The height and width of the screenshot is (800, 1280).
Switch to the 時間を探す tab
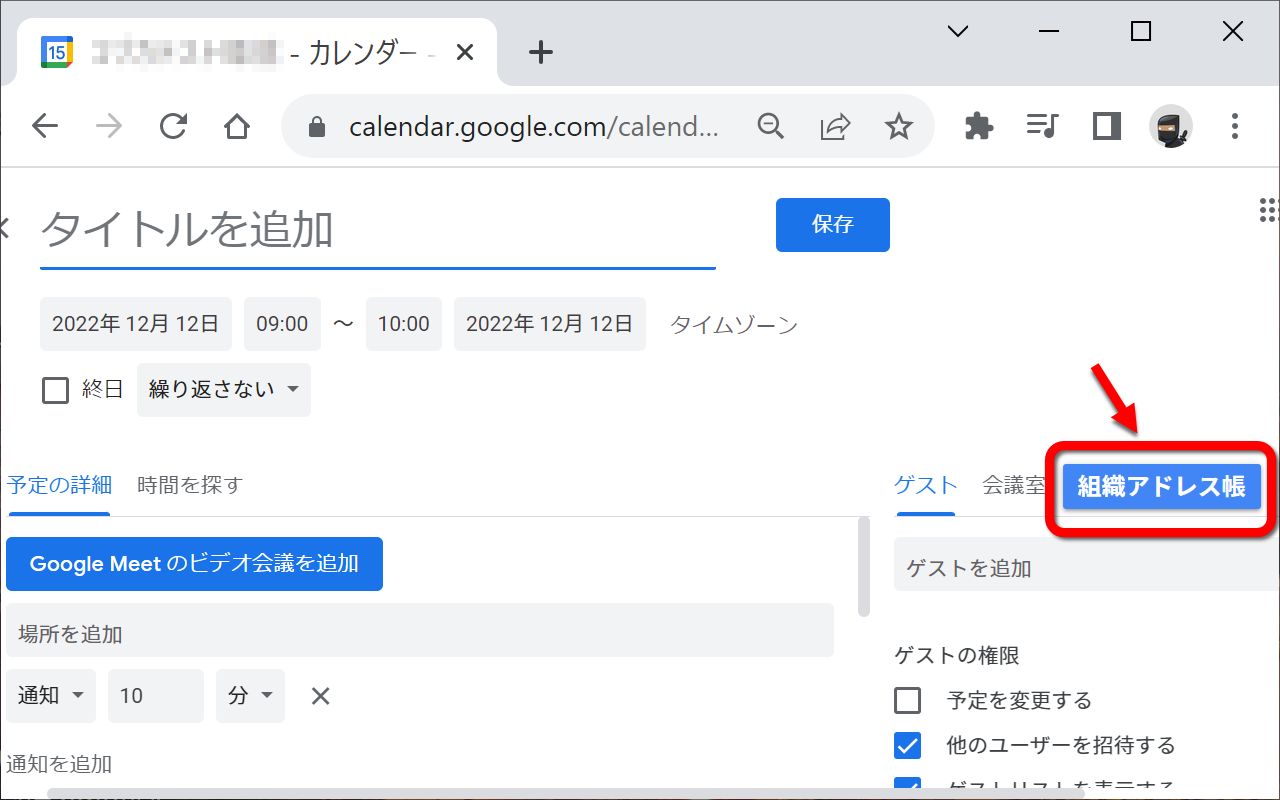(188, 485)
